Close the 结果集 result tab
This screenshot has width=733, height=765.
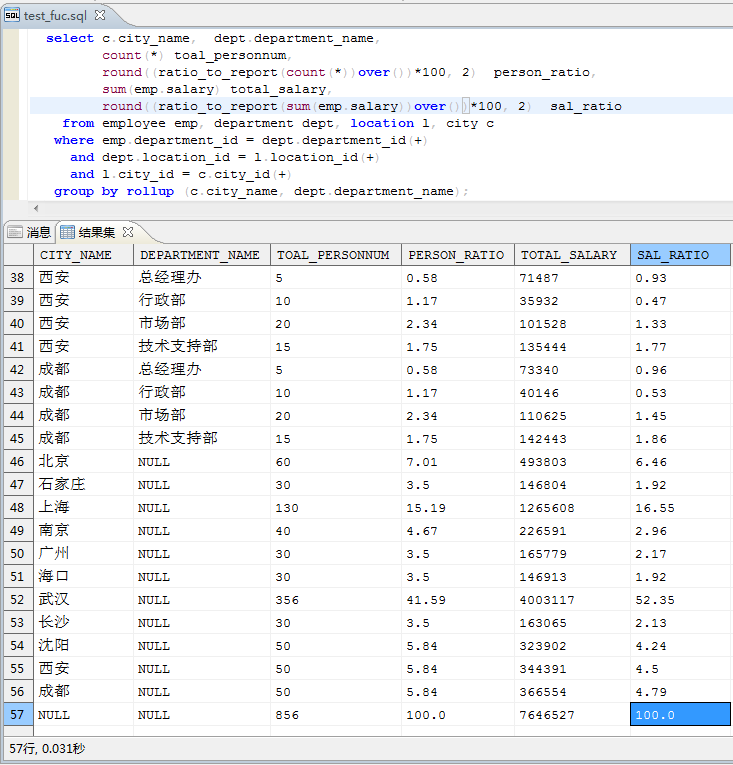(127, 232)
